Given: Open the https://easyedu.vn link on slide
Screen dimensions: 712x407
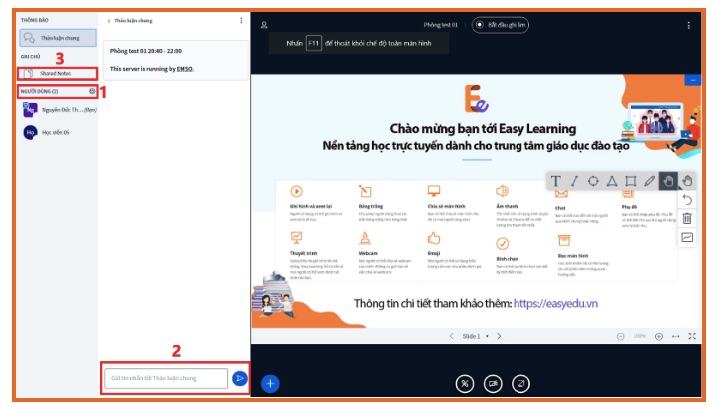Looking at the screenshot, I should pyautogui.click(x=556, y=303).
